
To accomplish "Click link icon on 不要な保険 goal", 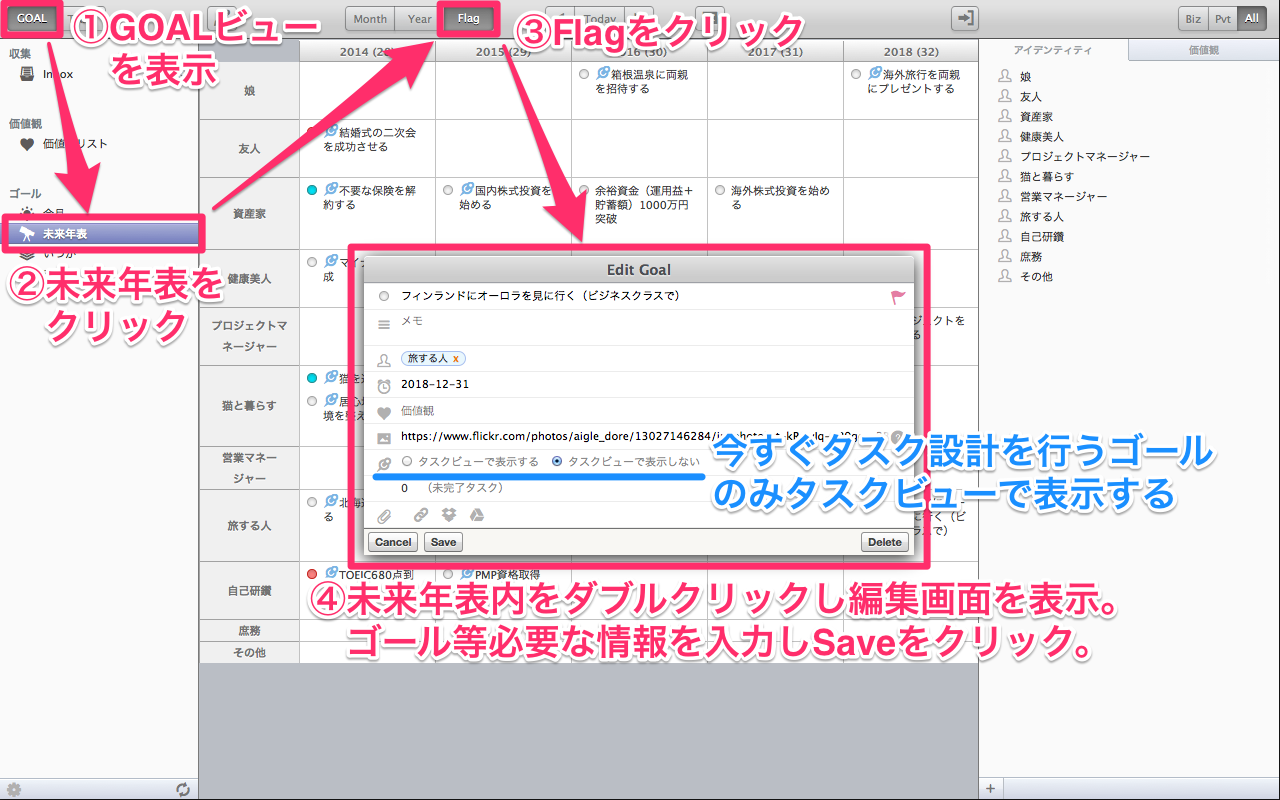I will [x=331, y=189].
